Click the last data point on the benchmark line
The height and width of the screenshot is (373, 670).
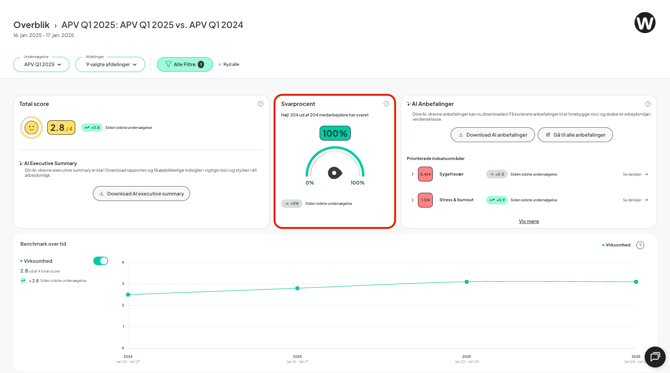[x=636, y=282]
